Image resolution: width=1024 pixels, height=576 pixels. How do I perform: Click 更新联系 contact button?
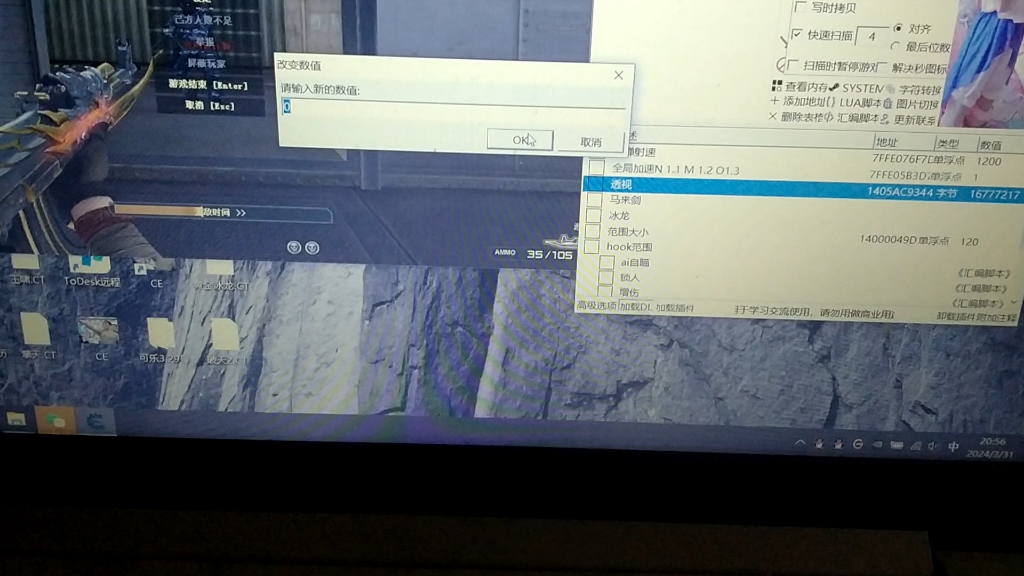(909, 120)
